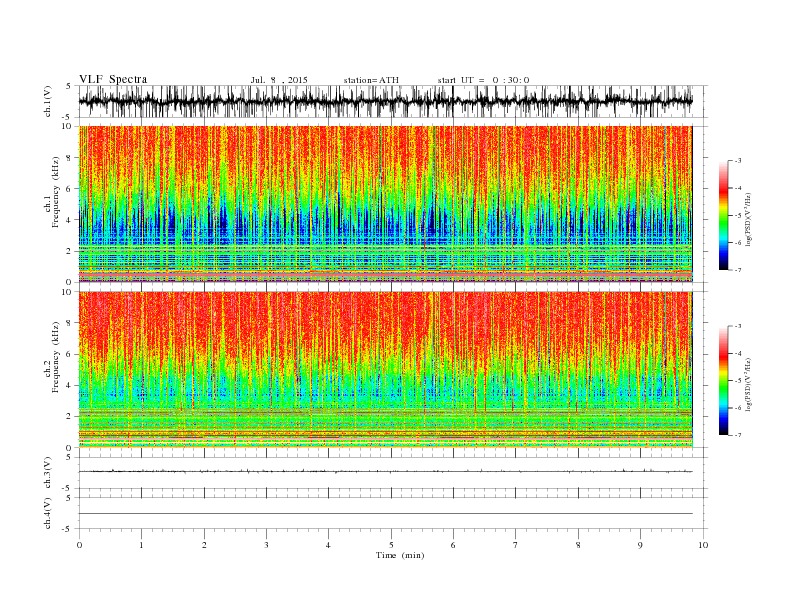Image resolution: width=792 pixels, height=612 pixels.
Task: Click the "8" kHz tick of the ch.1 spectrogram
Action: pos(70,158)
